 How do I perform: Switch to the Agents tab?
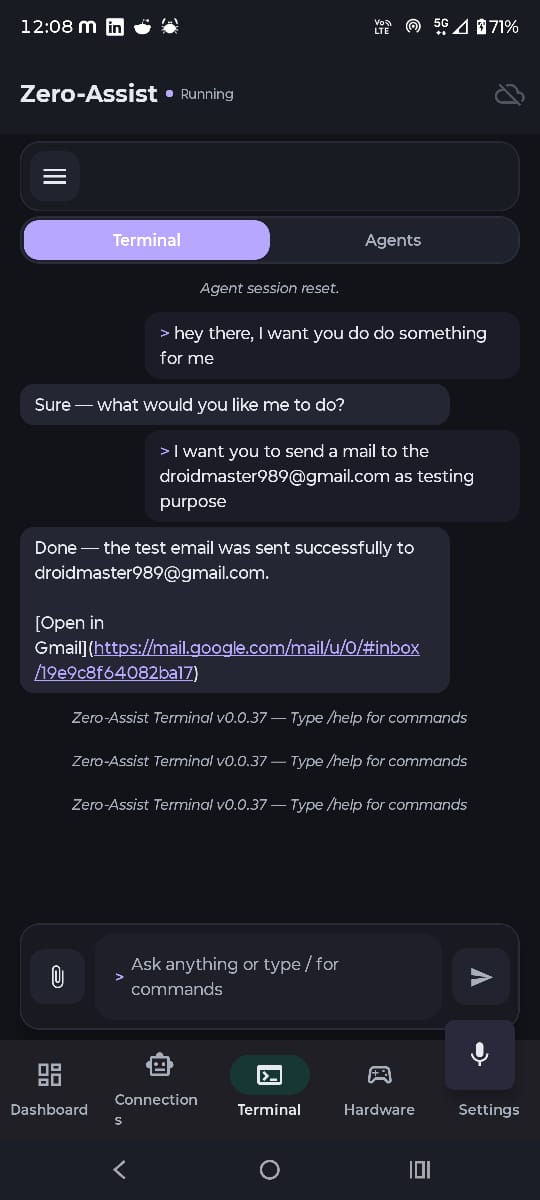(x=393, y=240)
